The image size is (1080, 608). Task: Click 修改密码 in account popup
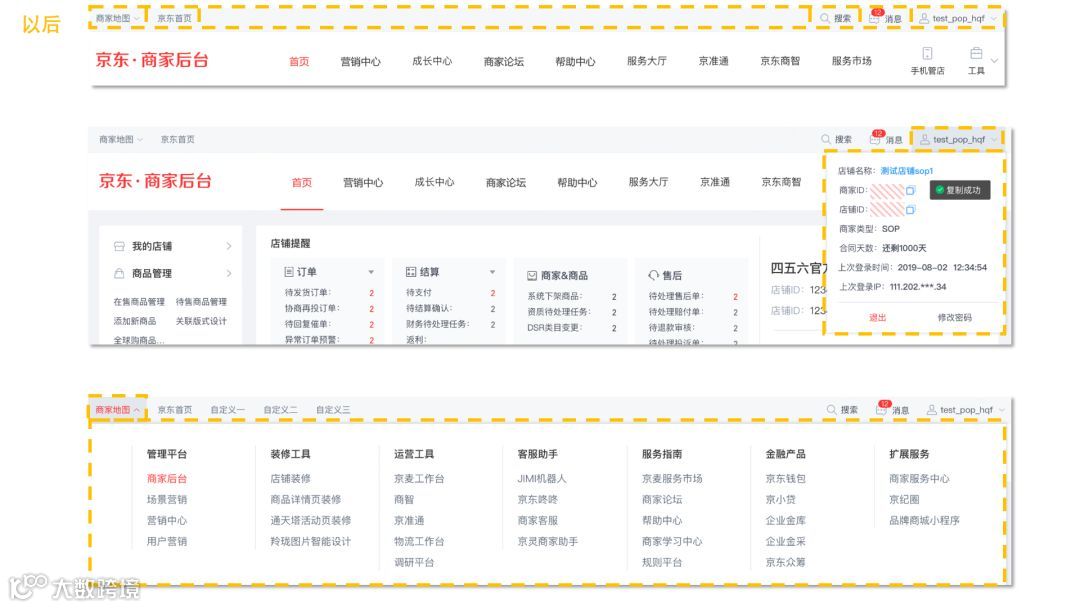click(x=955, y=317)
